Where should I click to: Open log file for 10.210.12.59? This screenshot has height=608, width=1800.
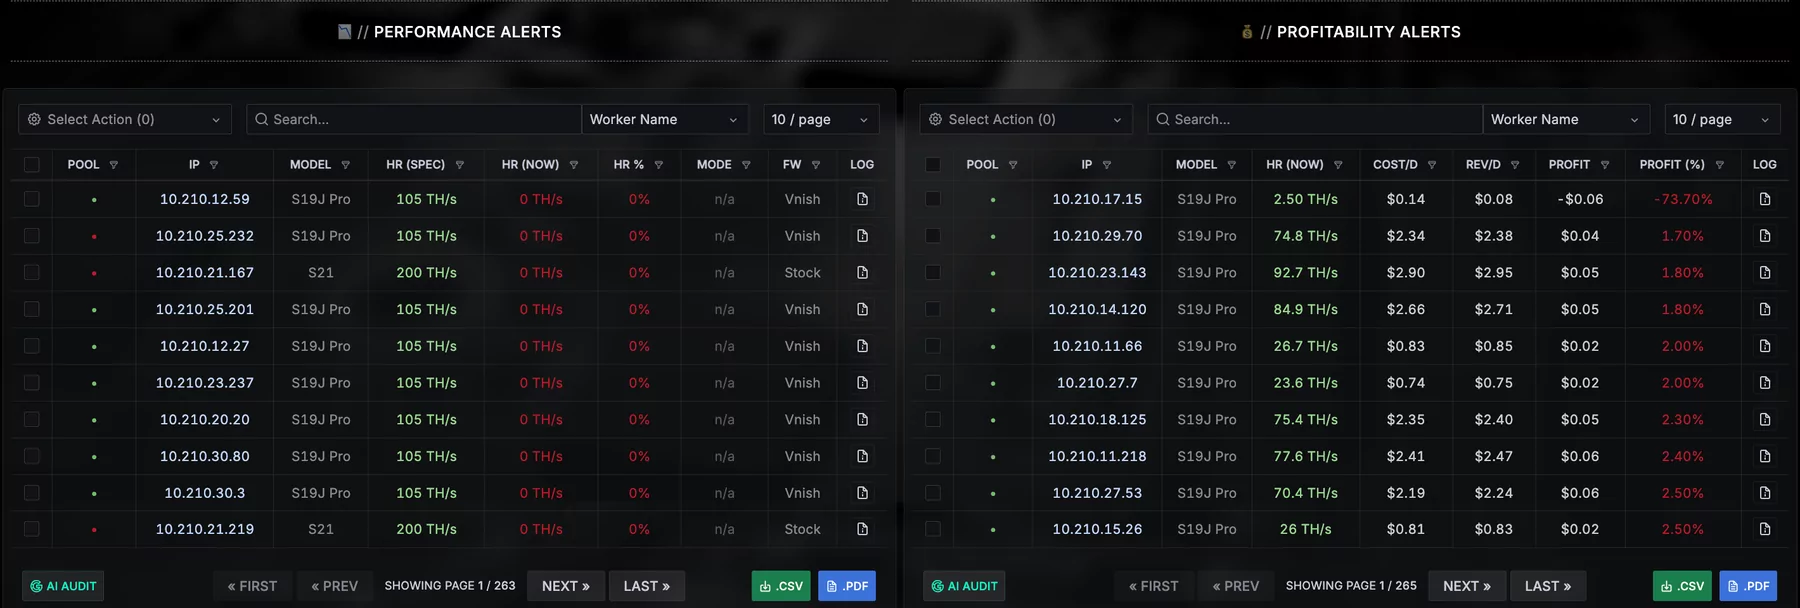tap(862, 199)
